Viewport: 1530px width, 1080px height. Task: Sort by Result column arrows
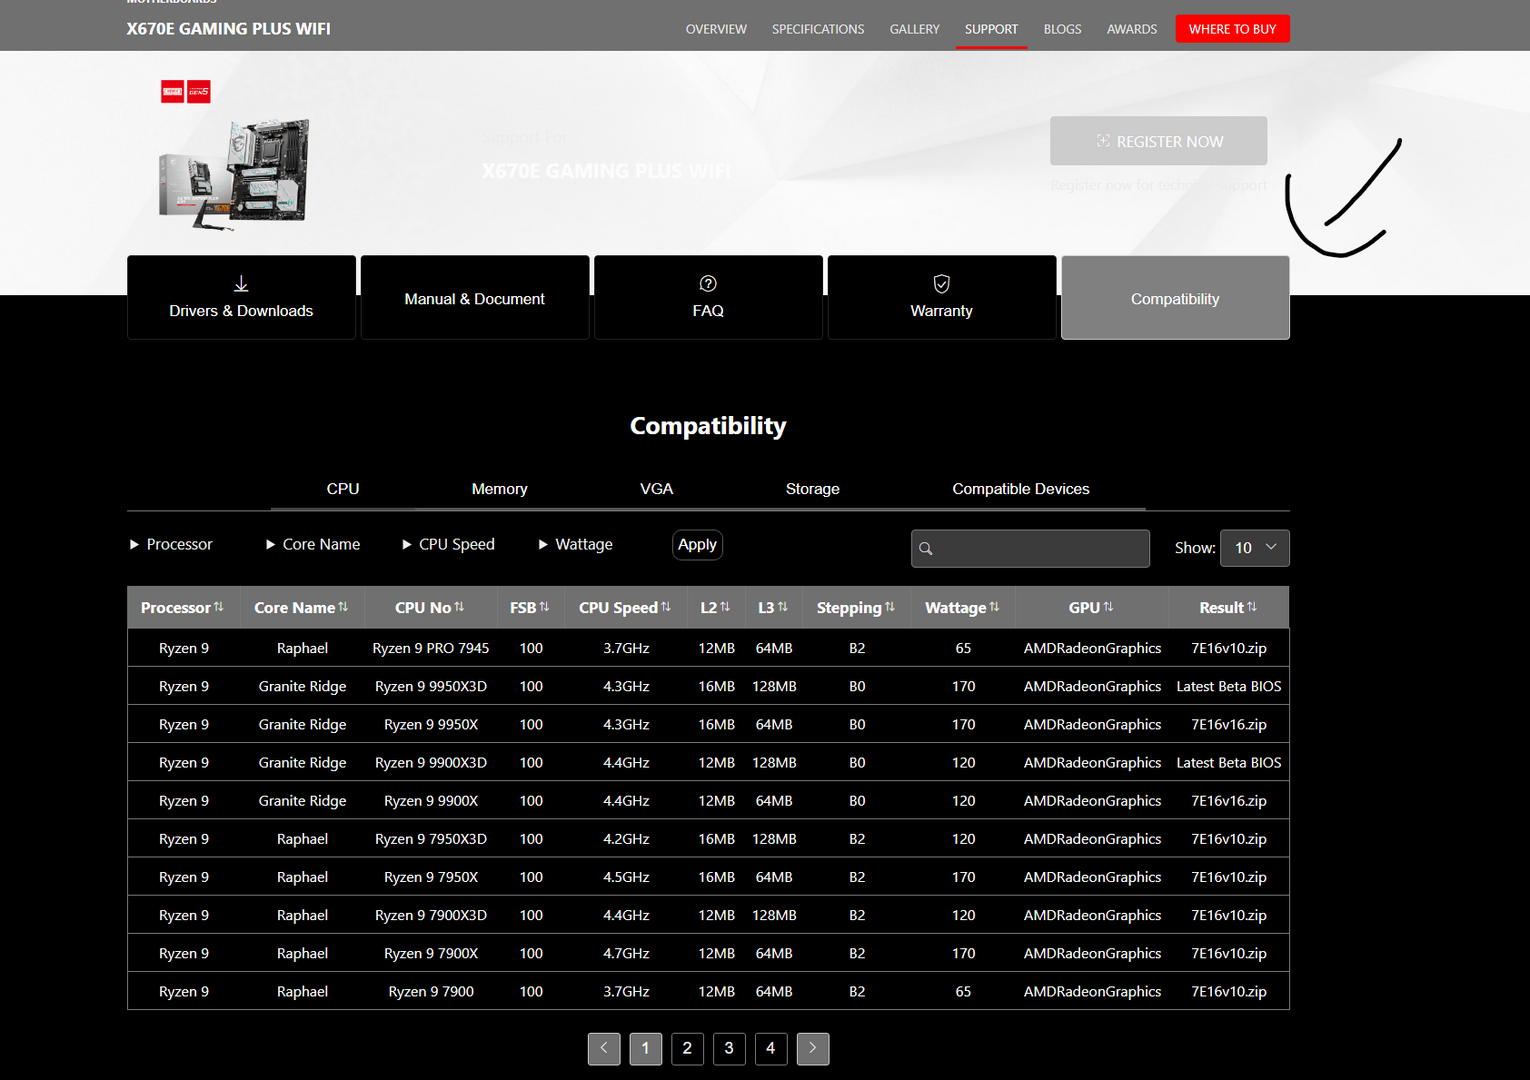(1252, 607)
